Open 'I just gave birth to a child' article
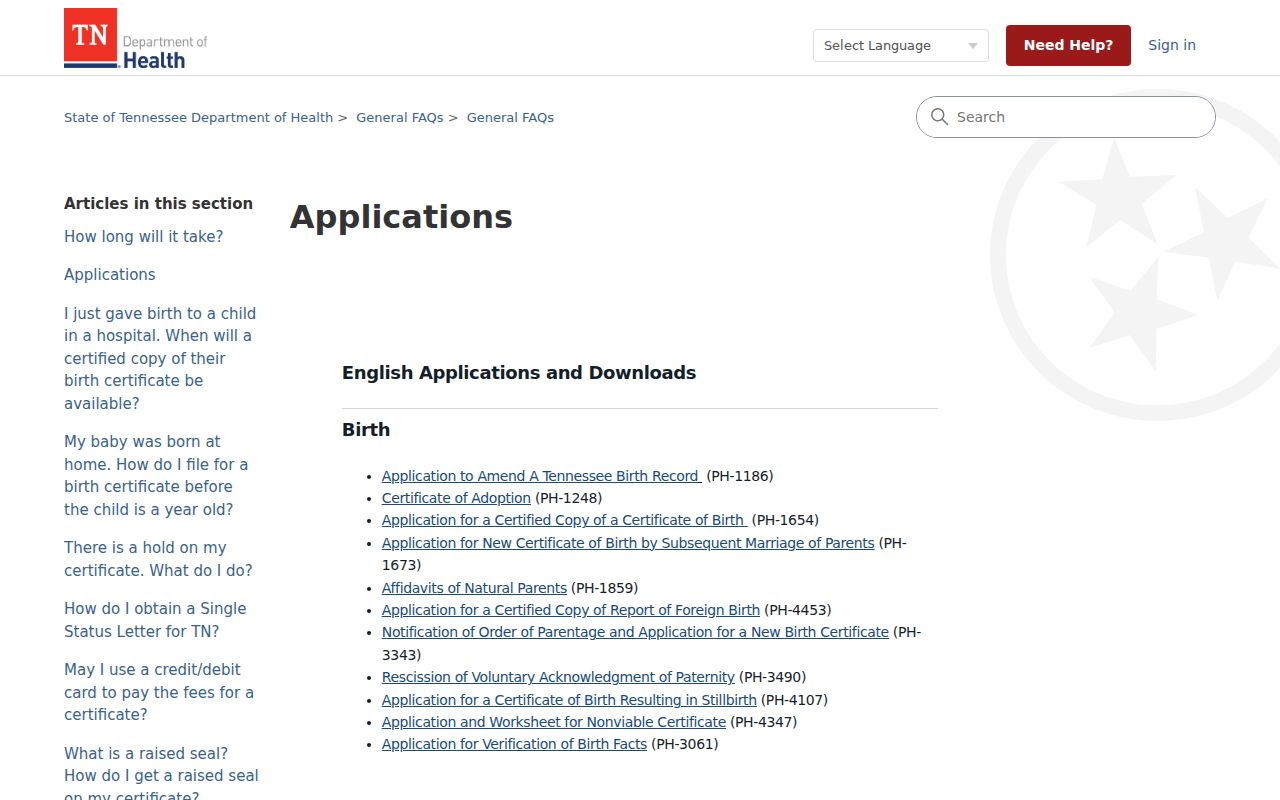Screen dimensions: 1280x800 point(160,358)
